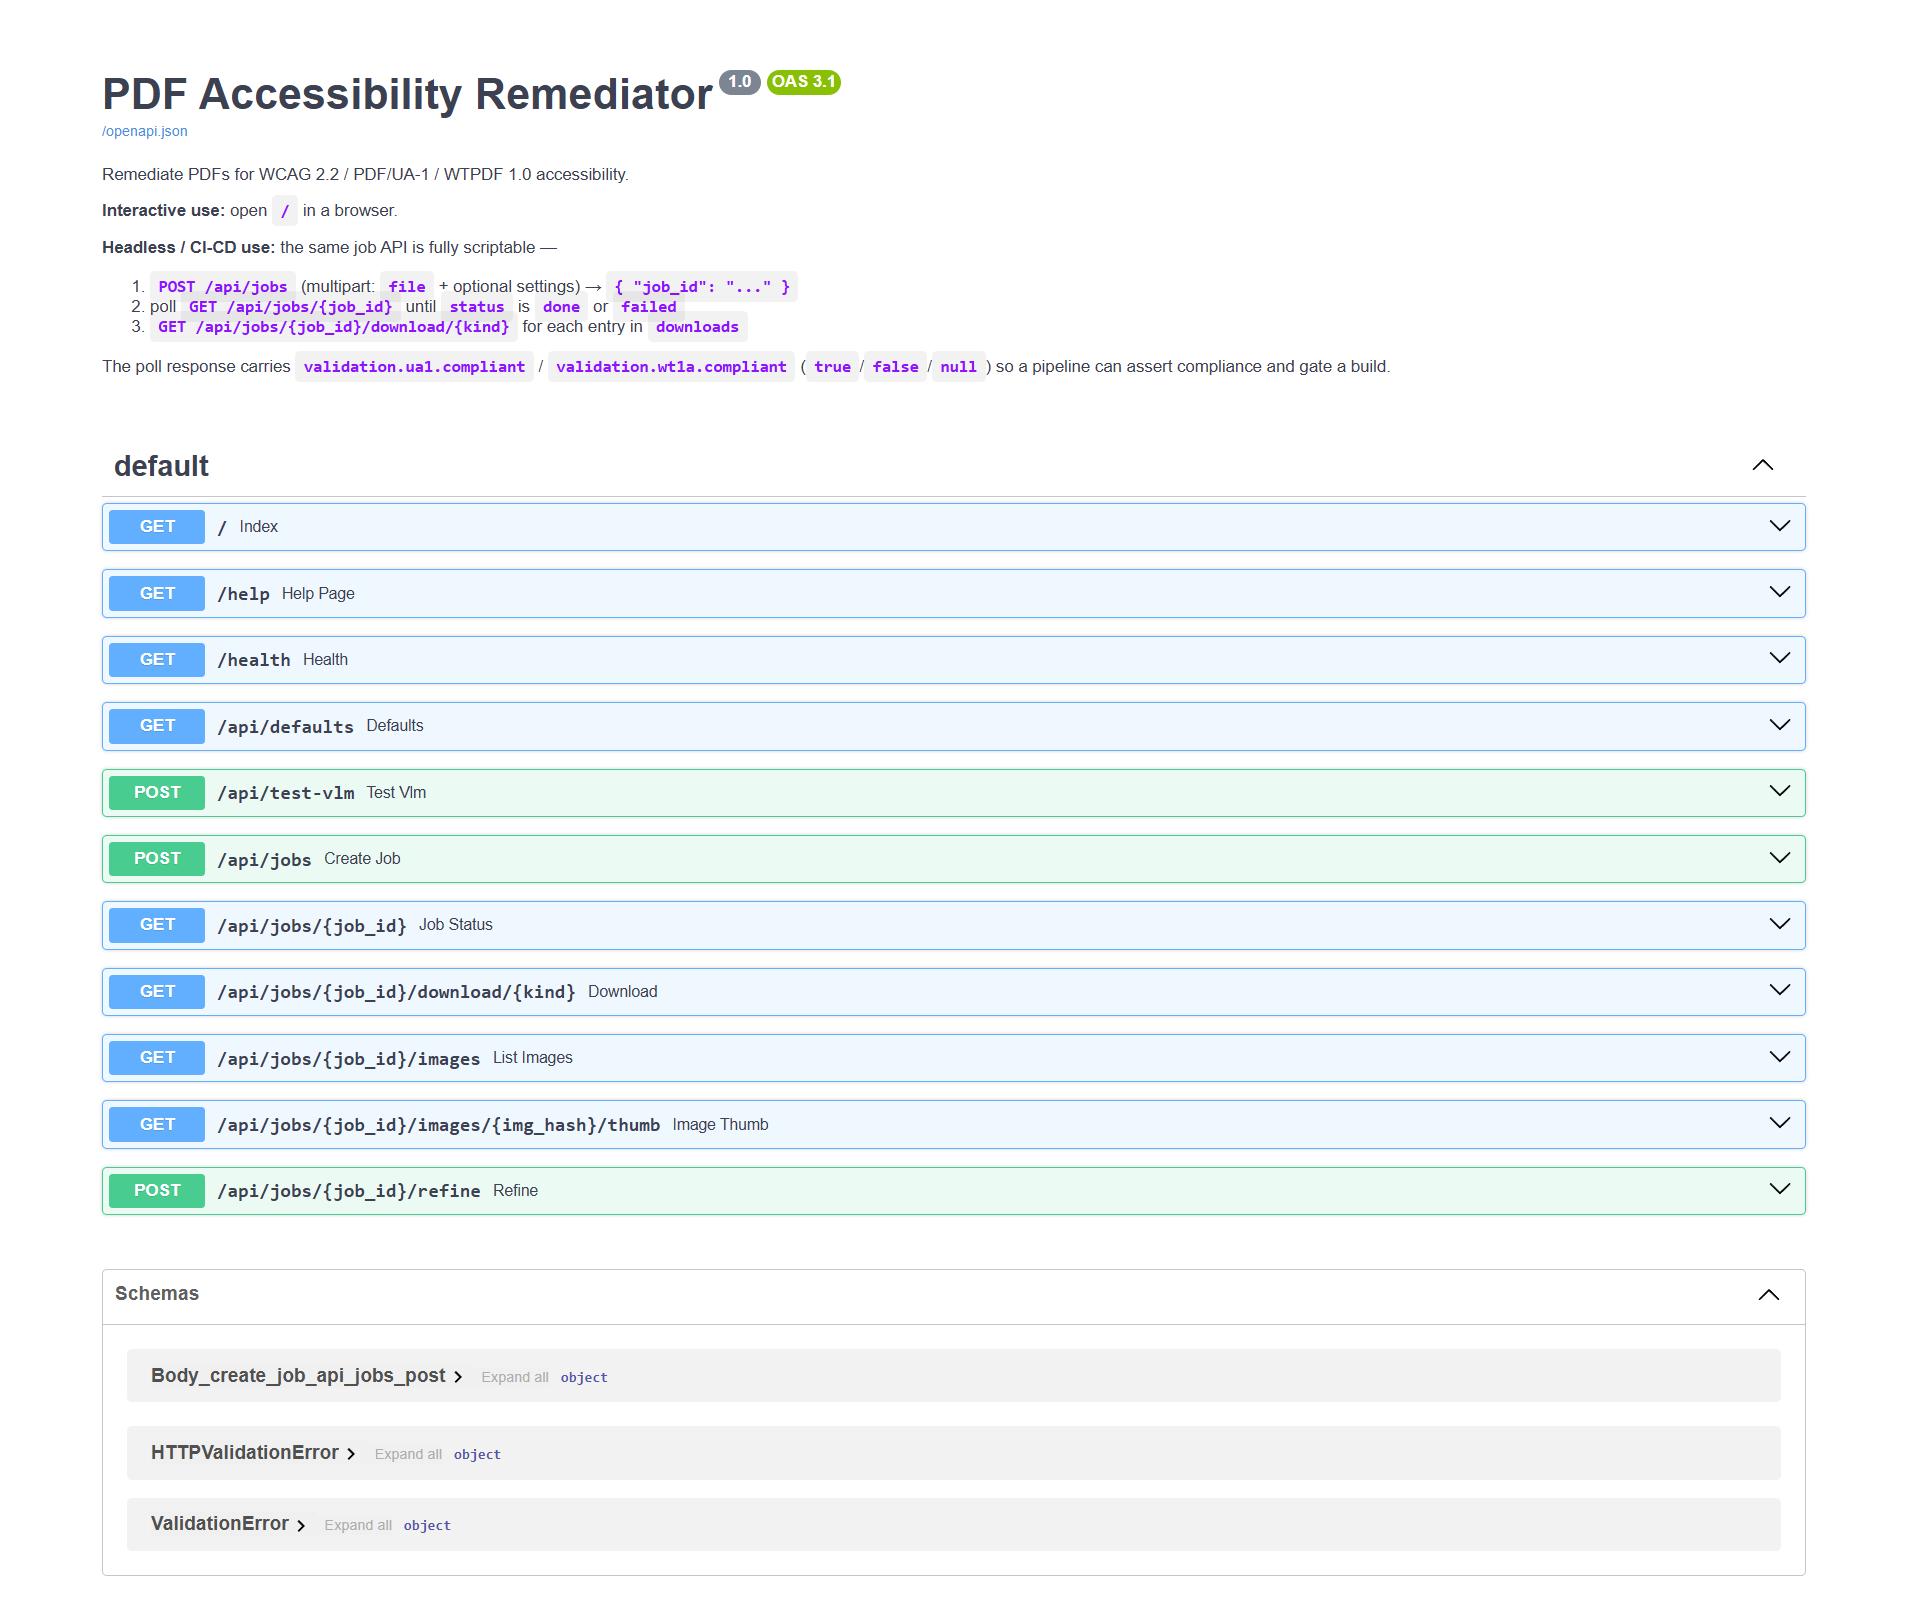Click the 'Create Job' summary text
The height and width of the screenshot is (1621, 1908).
point(362,859)
